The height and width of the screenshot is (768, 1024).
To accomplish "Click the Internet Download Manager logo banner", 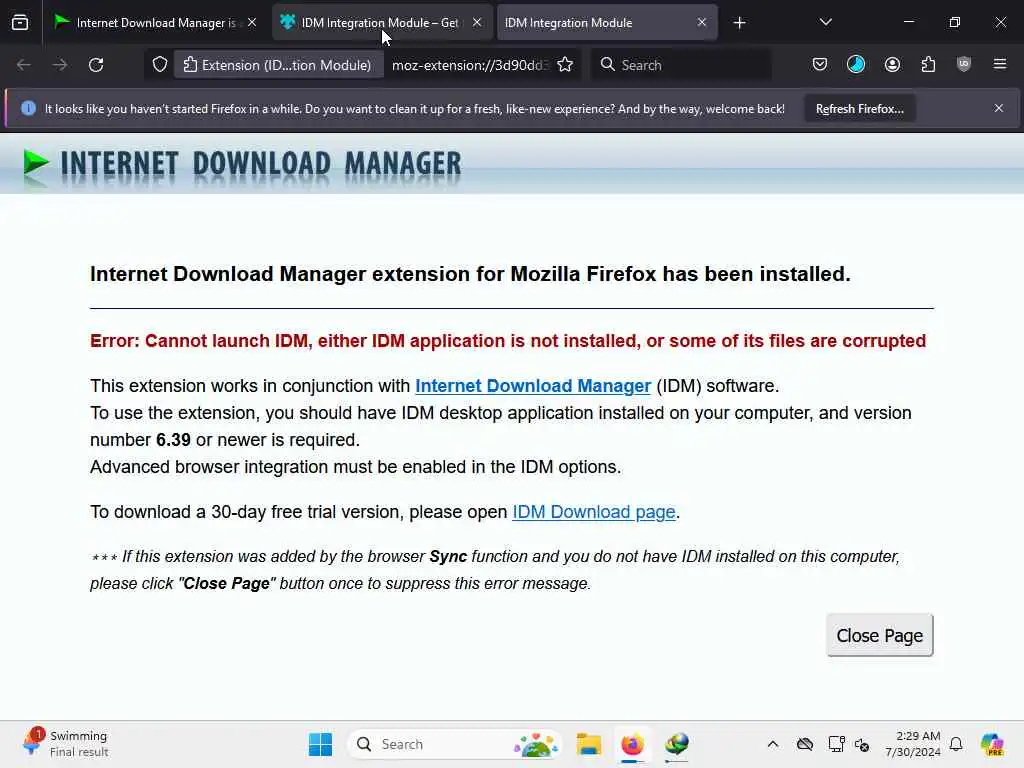I will click(242, 165).
